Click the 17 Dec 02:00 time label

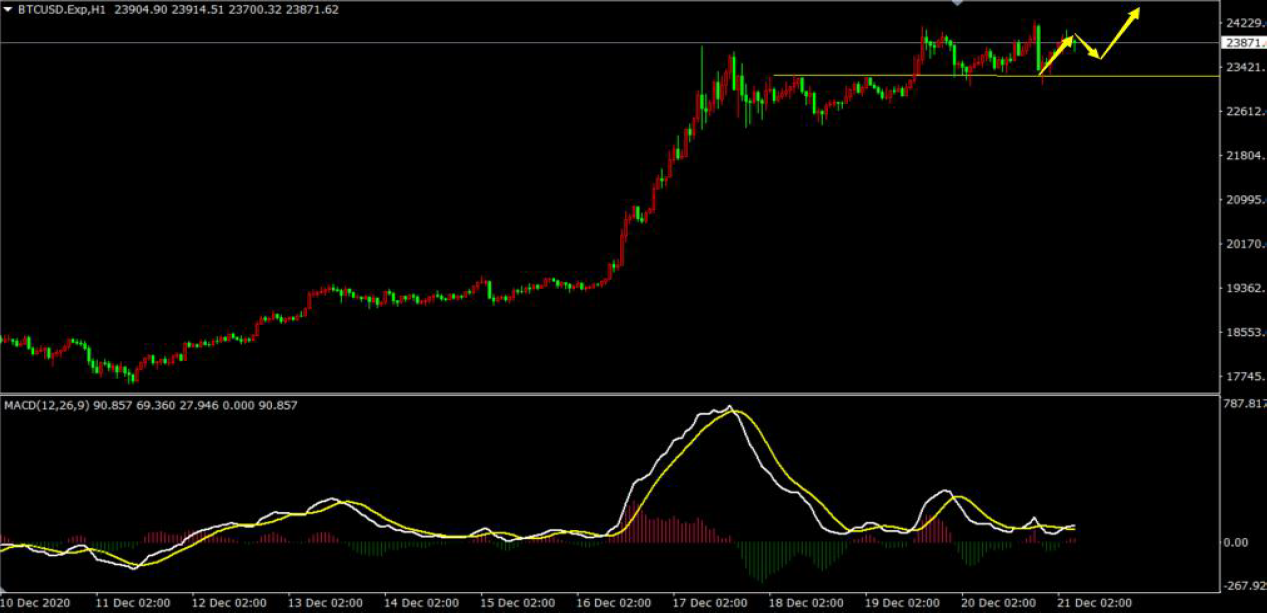click(x=709, y=603)
